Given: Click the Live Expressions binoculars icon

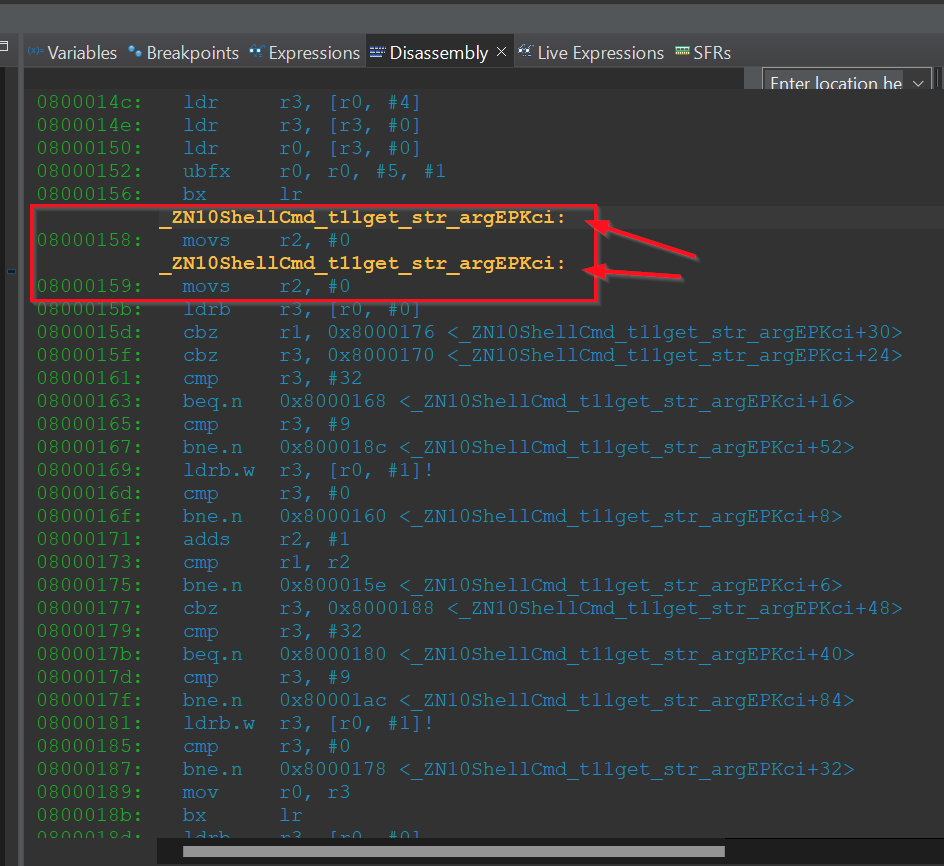Looking at the screenshot, I should [525, 52].
